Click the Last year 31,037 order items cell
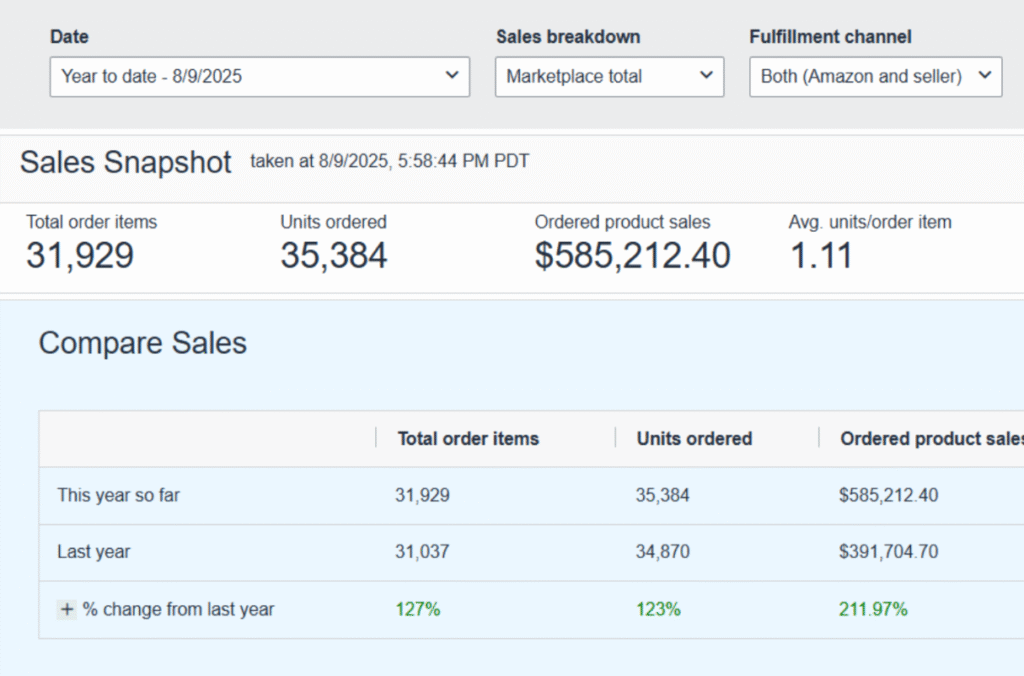Image resolution: width=1024 pixels, height=676 pixels. [421, 552]
